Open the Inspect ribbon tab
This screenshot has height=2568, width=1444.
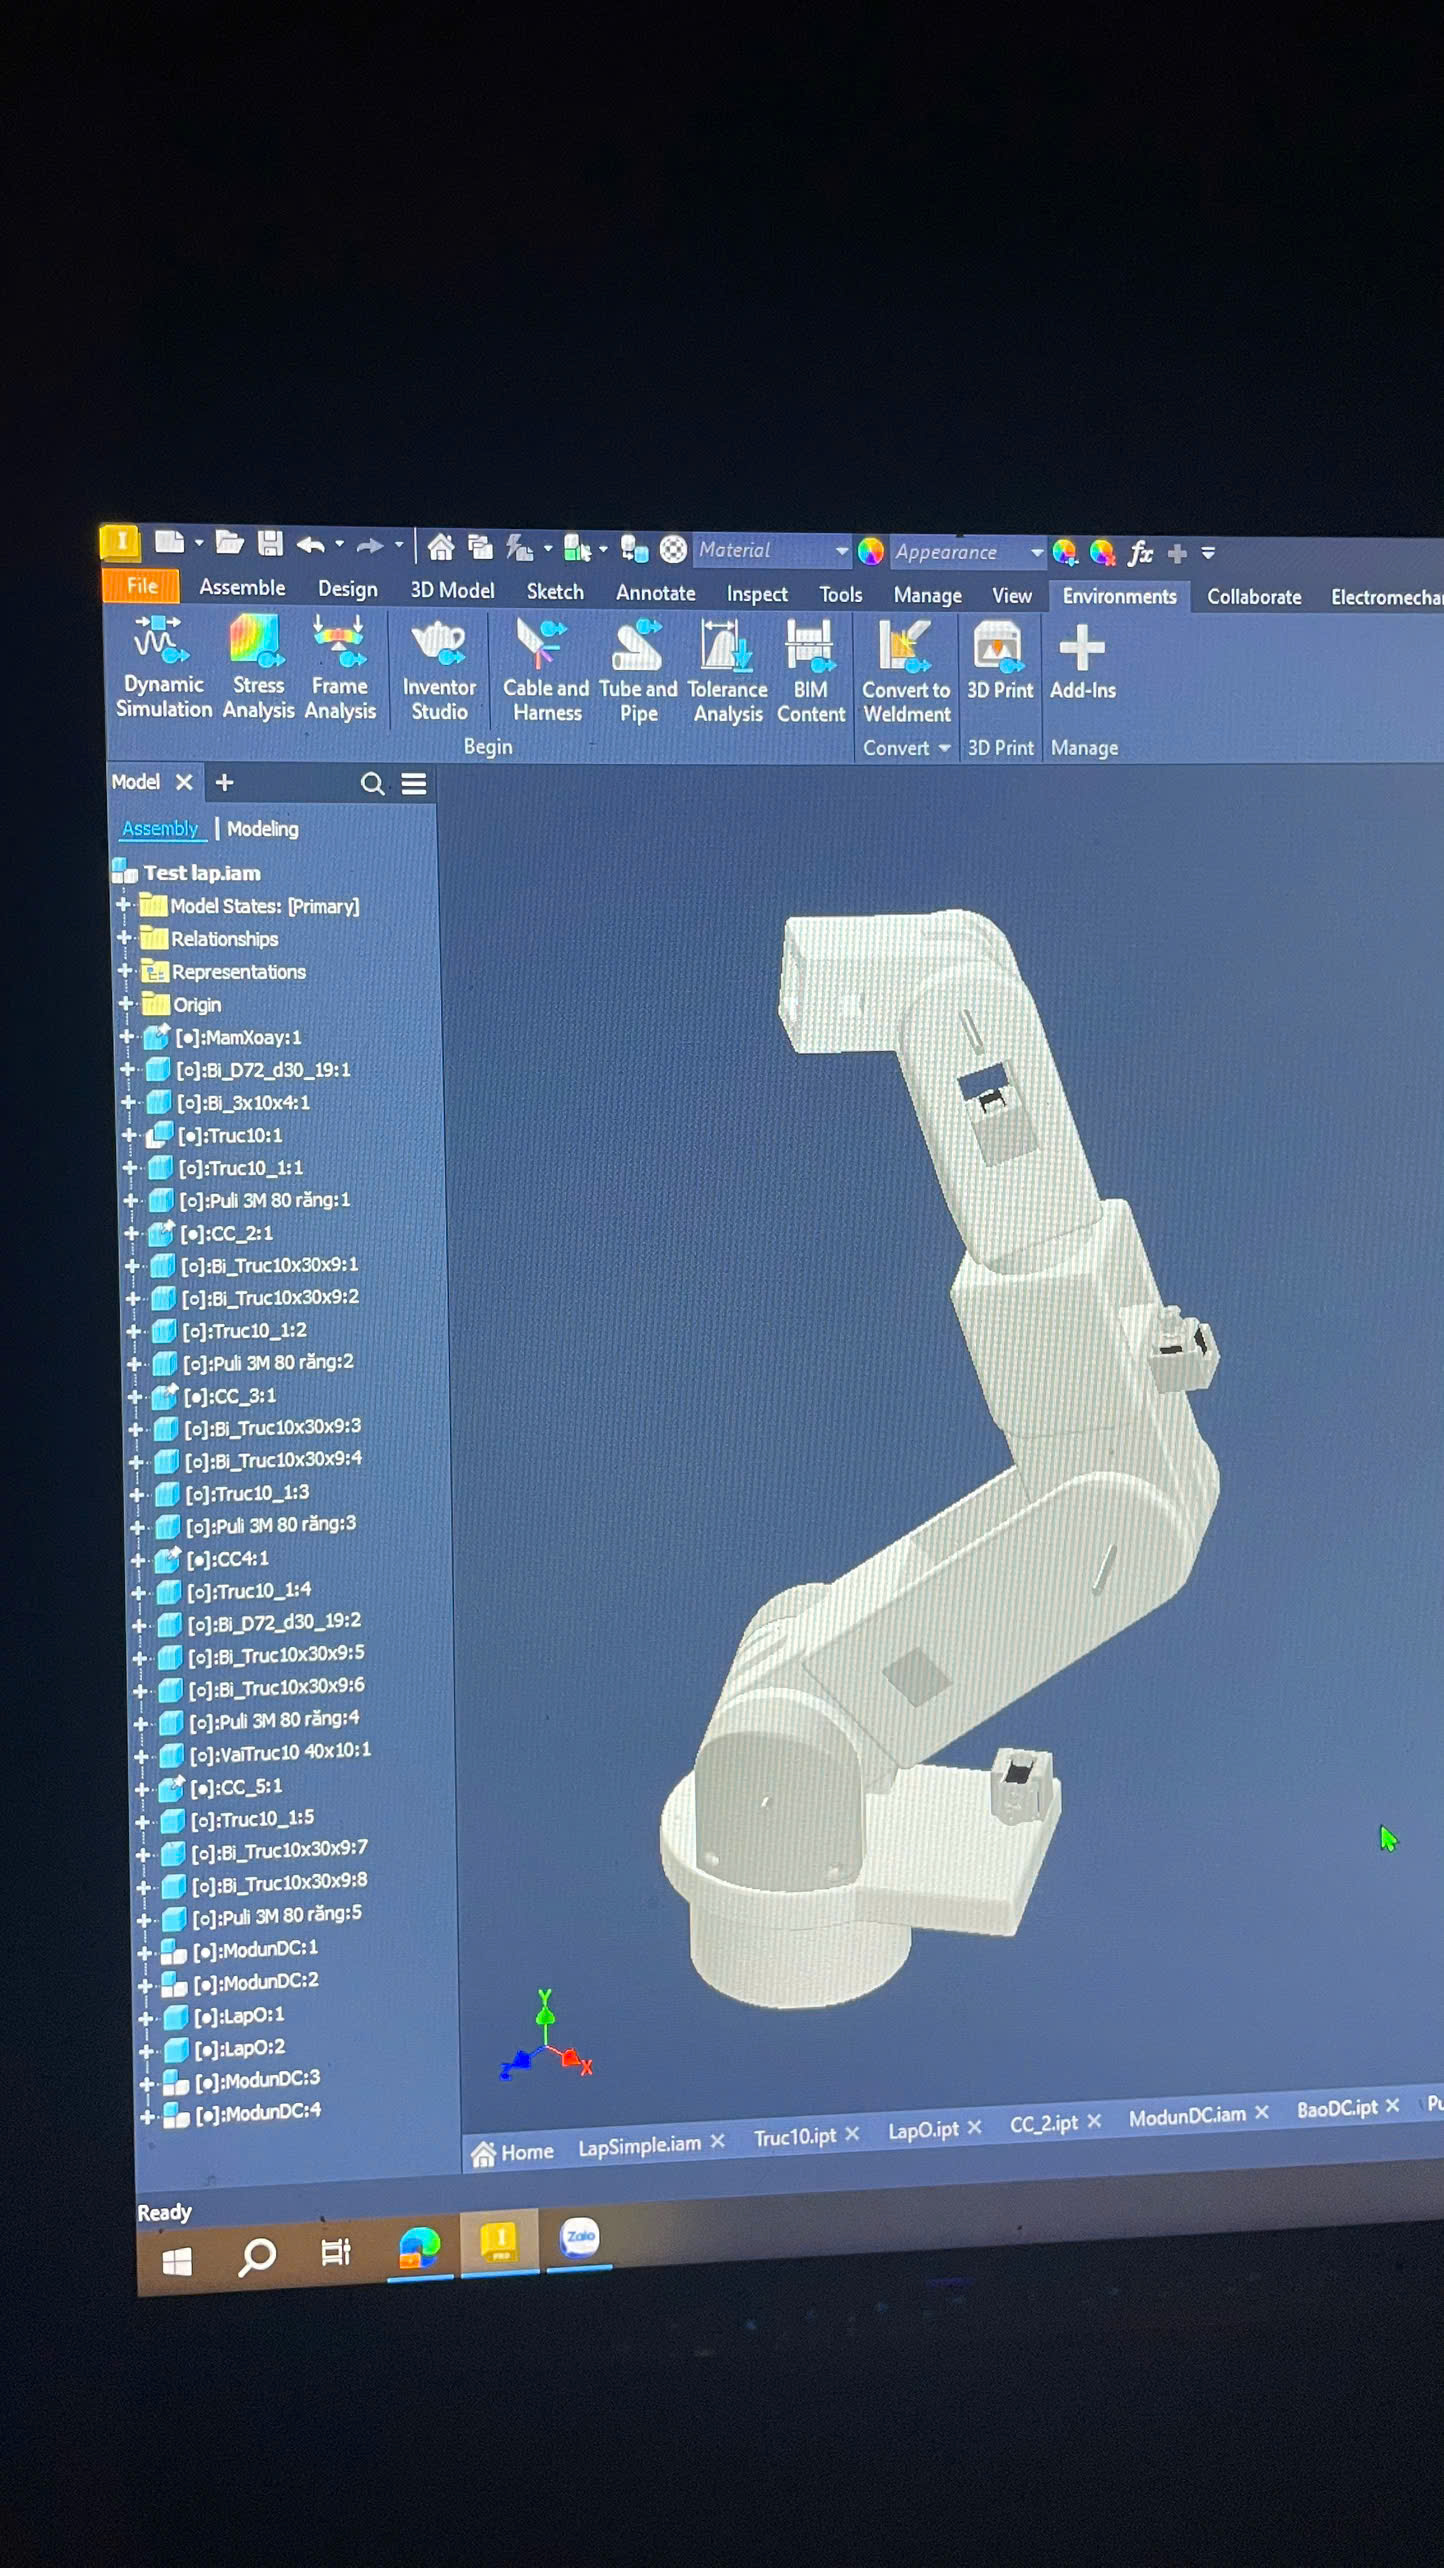[x=757, y=594]
